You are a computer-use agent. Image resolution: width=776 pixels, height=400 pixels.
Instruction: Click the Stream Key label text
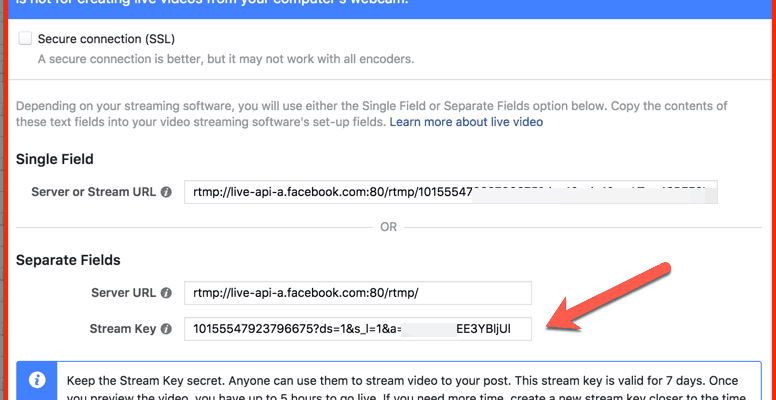coord(123,329)
